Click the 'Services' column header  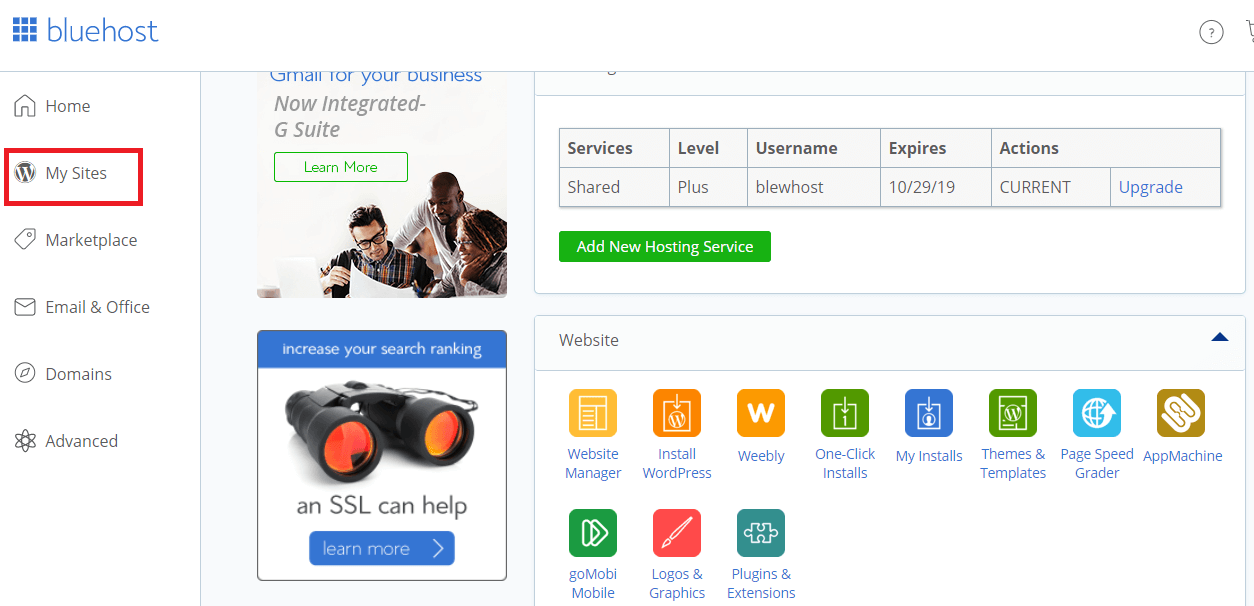[614, 148]
